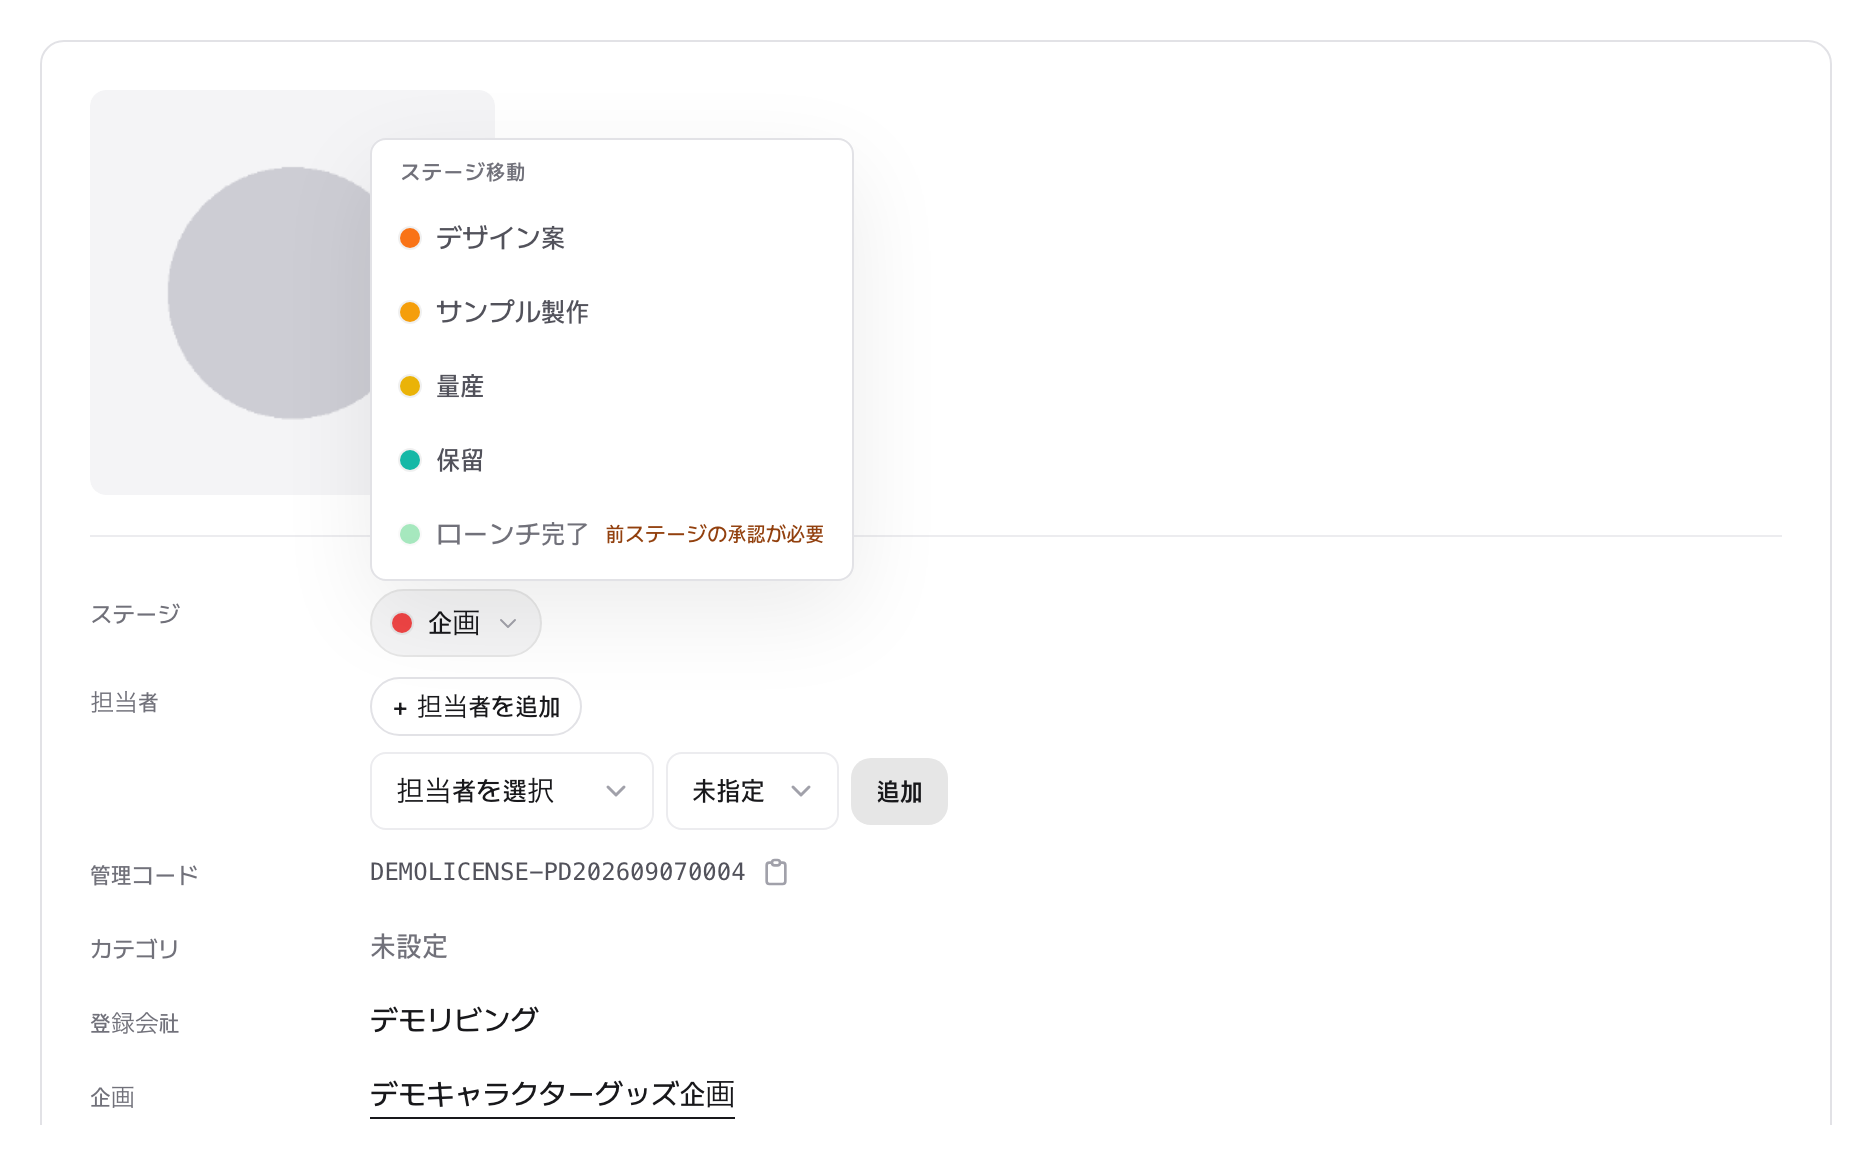Click the + 担当者を追加 button
Image resolution: width=1872 pixels, height=1165 pixels.
click(x=476, y=707)
